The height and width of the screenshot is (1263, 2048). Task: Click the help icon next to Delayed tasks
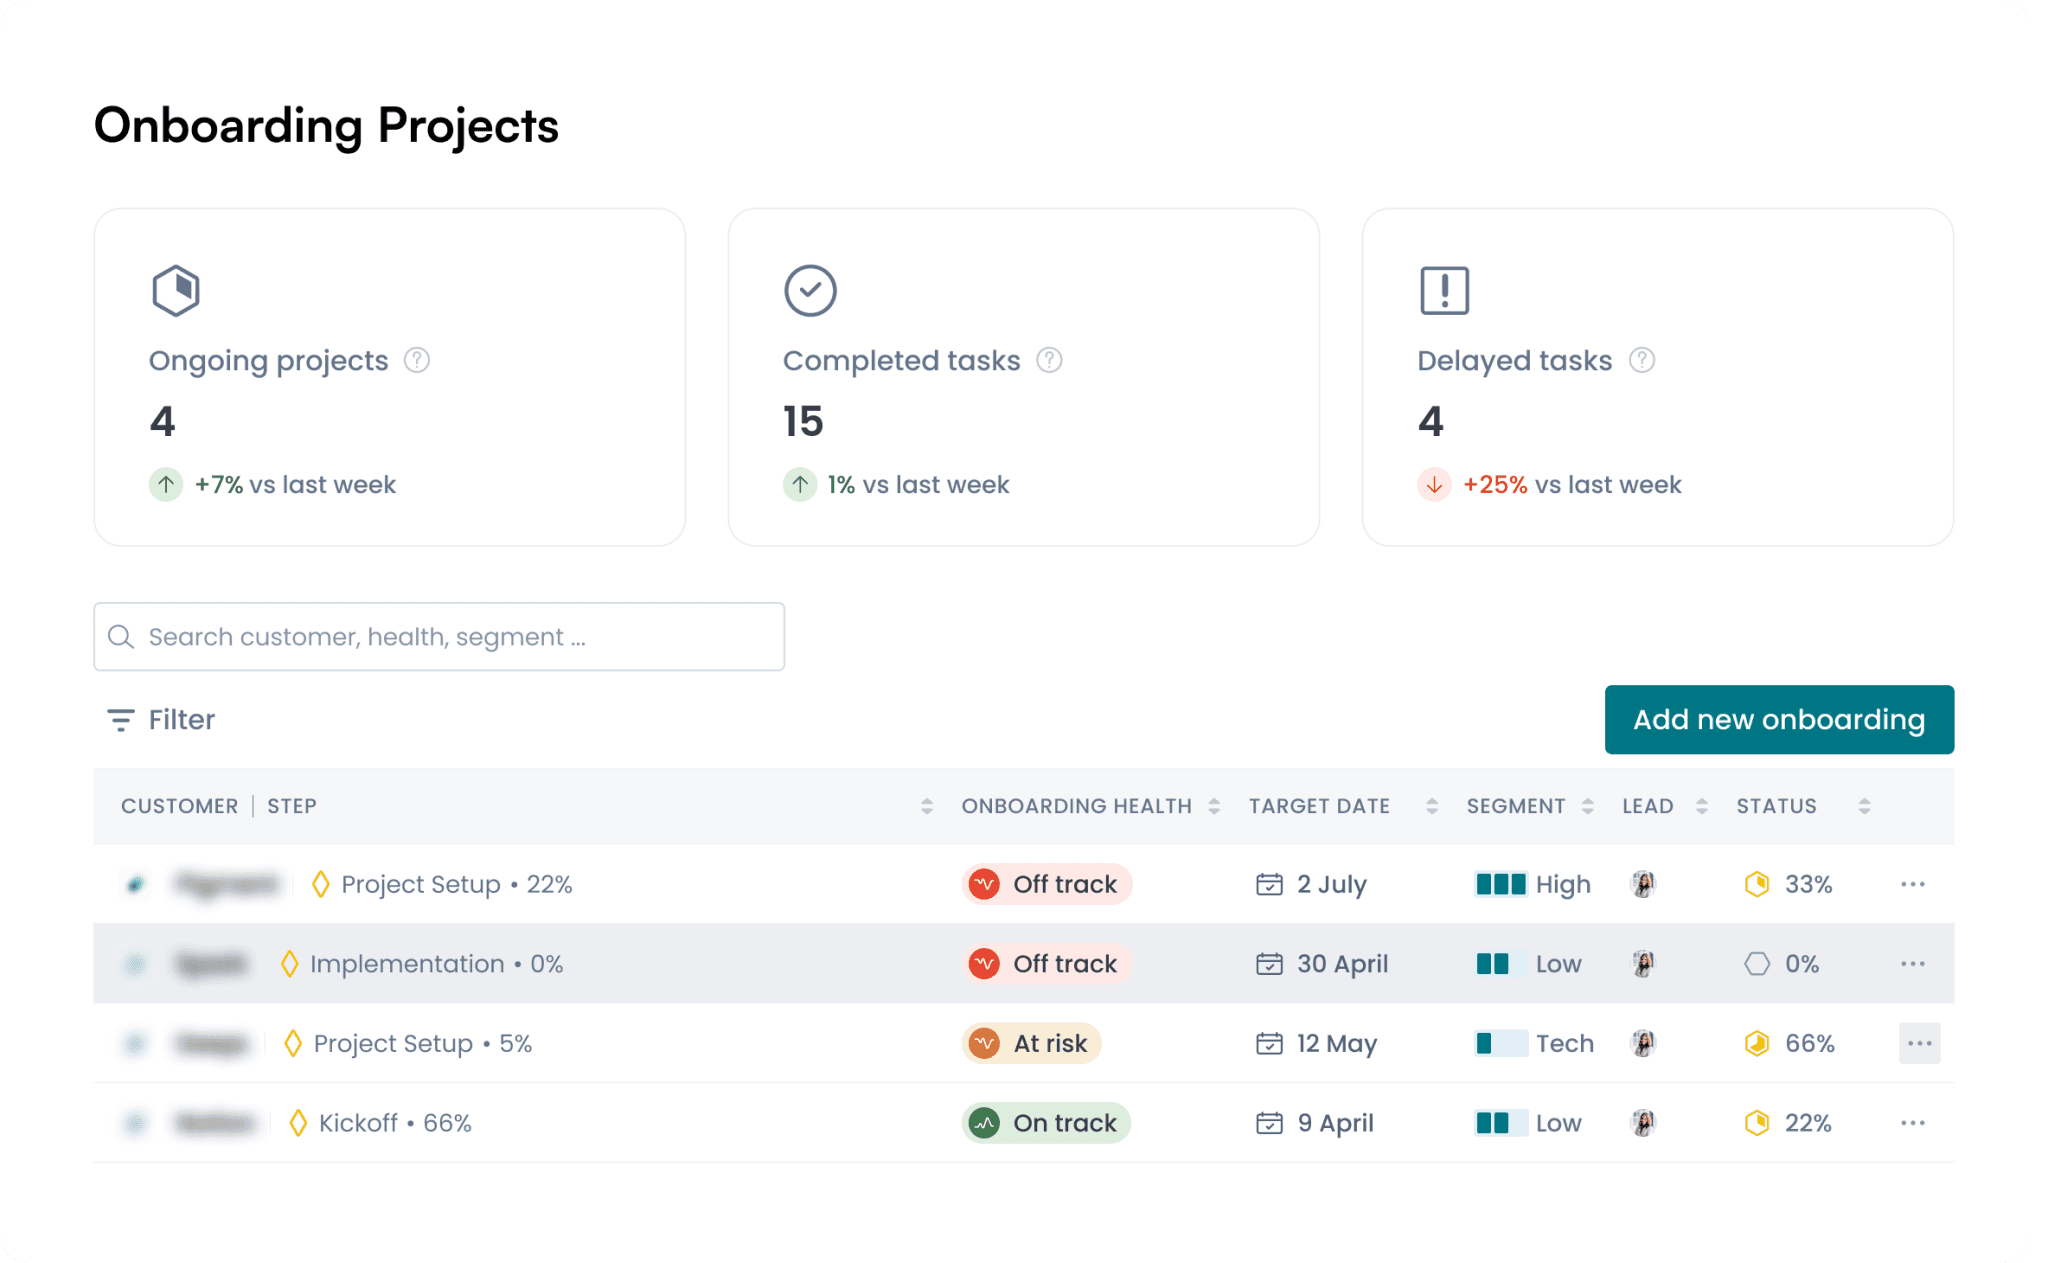click(1643, 360)
